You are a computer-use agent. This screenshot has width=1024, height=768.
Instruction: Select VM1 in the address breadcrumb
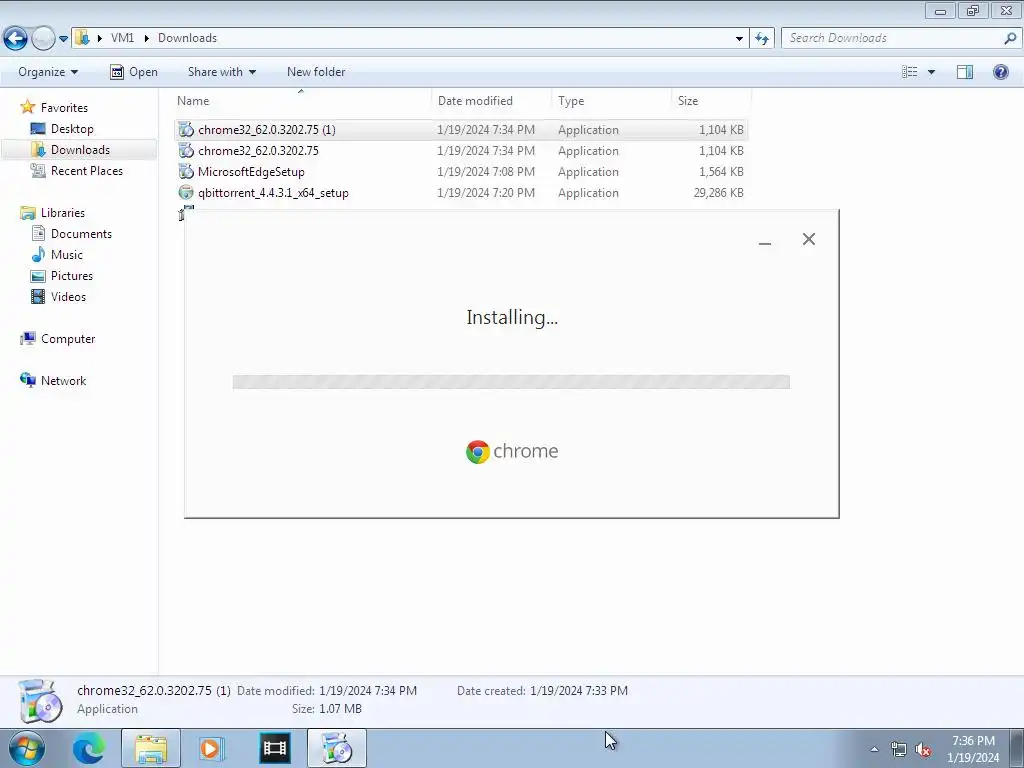click(122, 38)
